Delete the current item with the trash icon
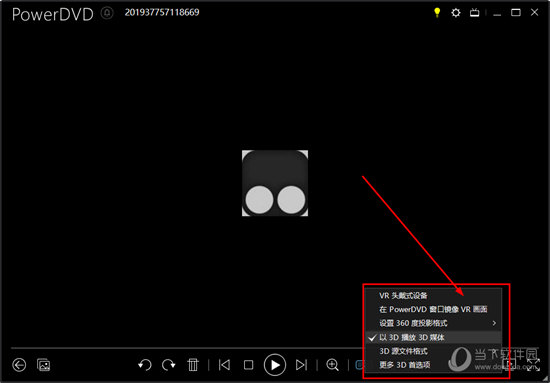This screenshot has height=383, width=550. 193,365
